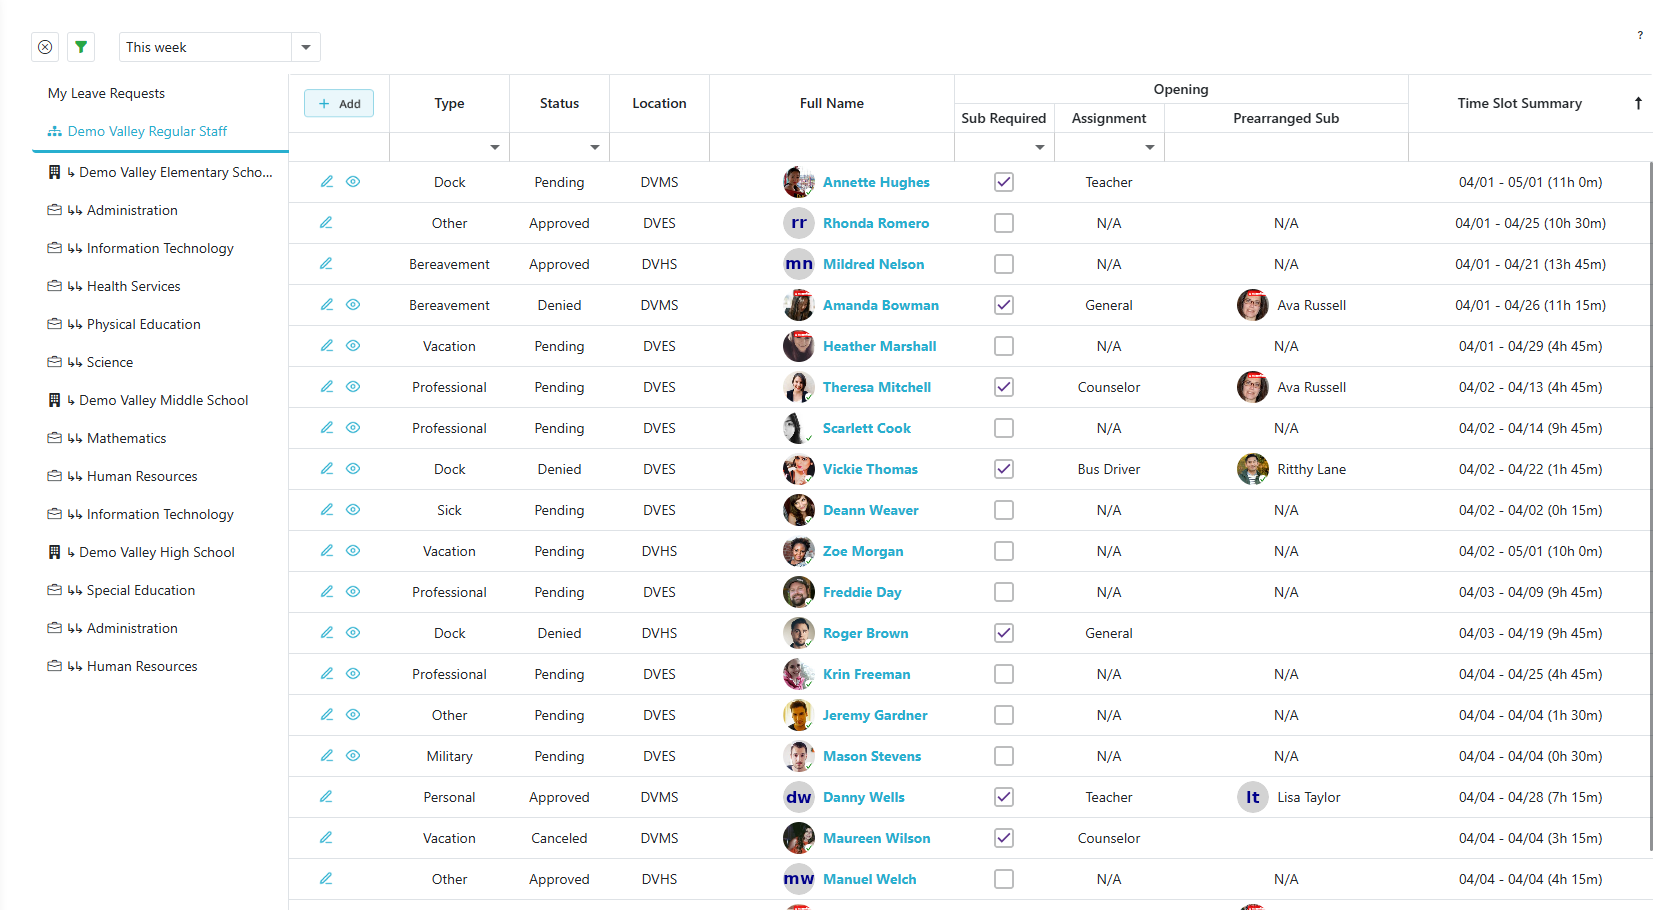Click the help question mark icon
The height and width of the screenshot is (910, 1662).
click(x=1640, y=36)
